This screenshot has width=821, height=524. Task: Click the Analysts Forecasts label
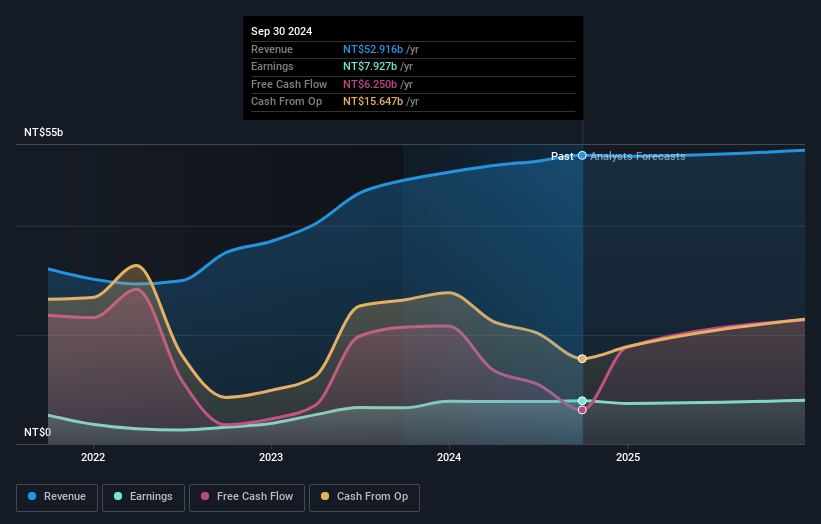click(638, 156)
